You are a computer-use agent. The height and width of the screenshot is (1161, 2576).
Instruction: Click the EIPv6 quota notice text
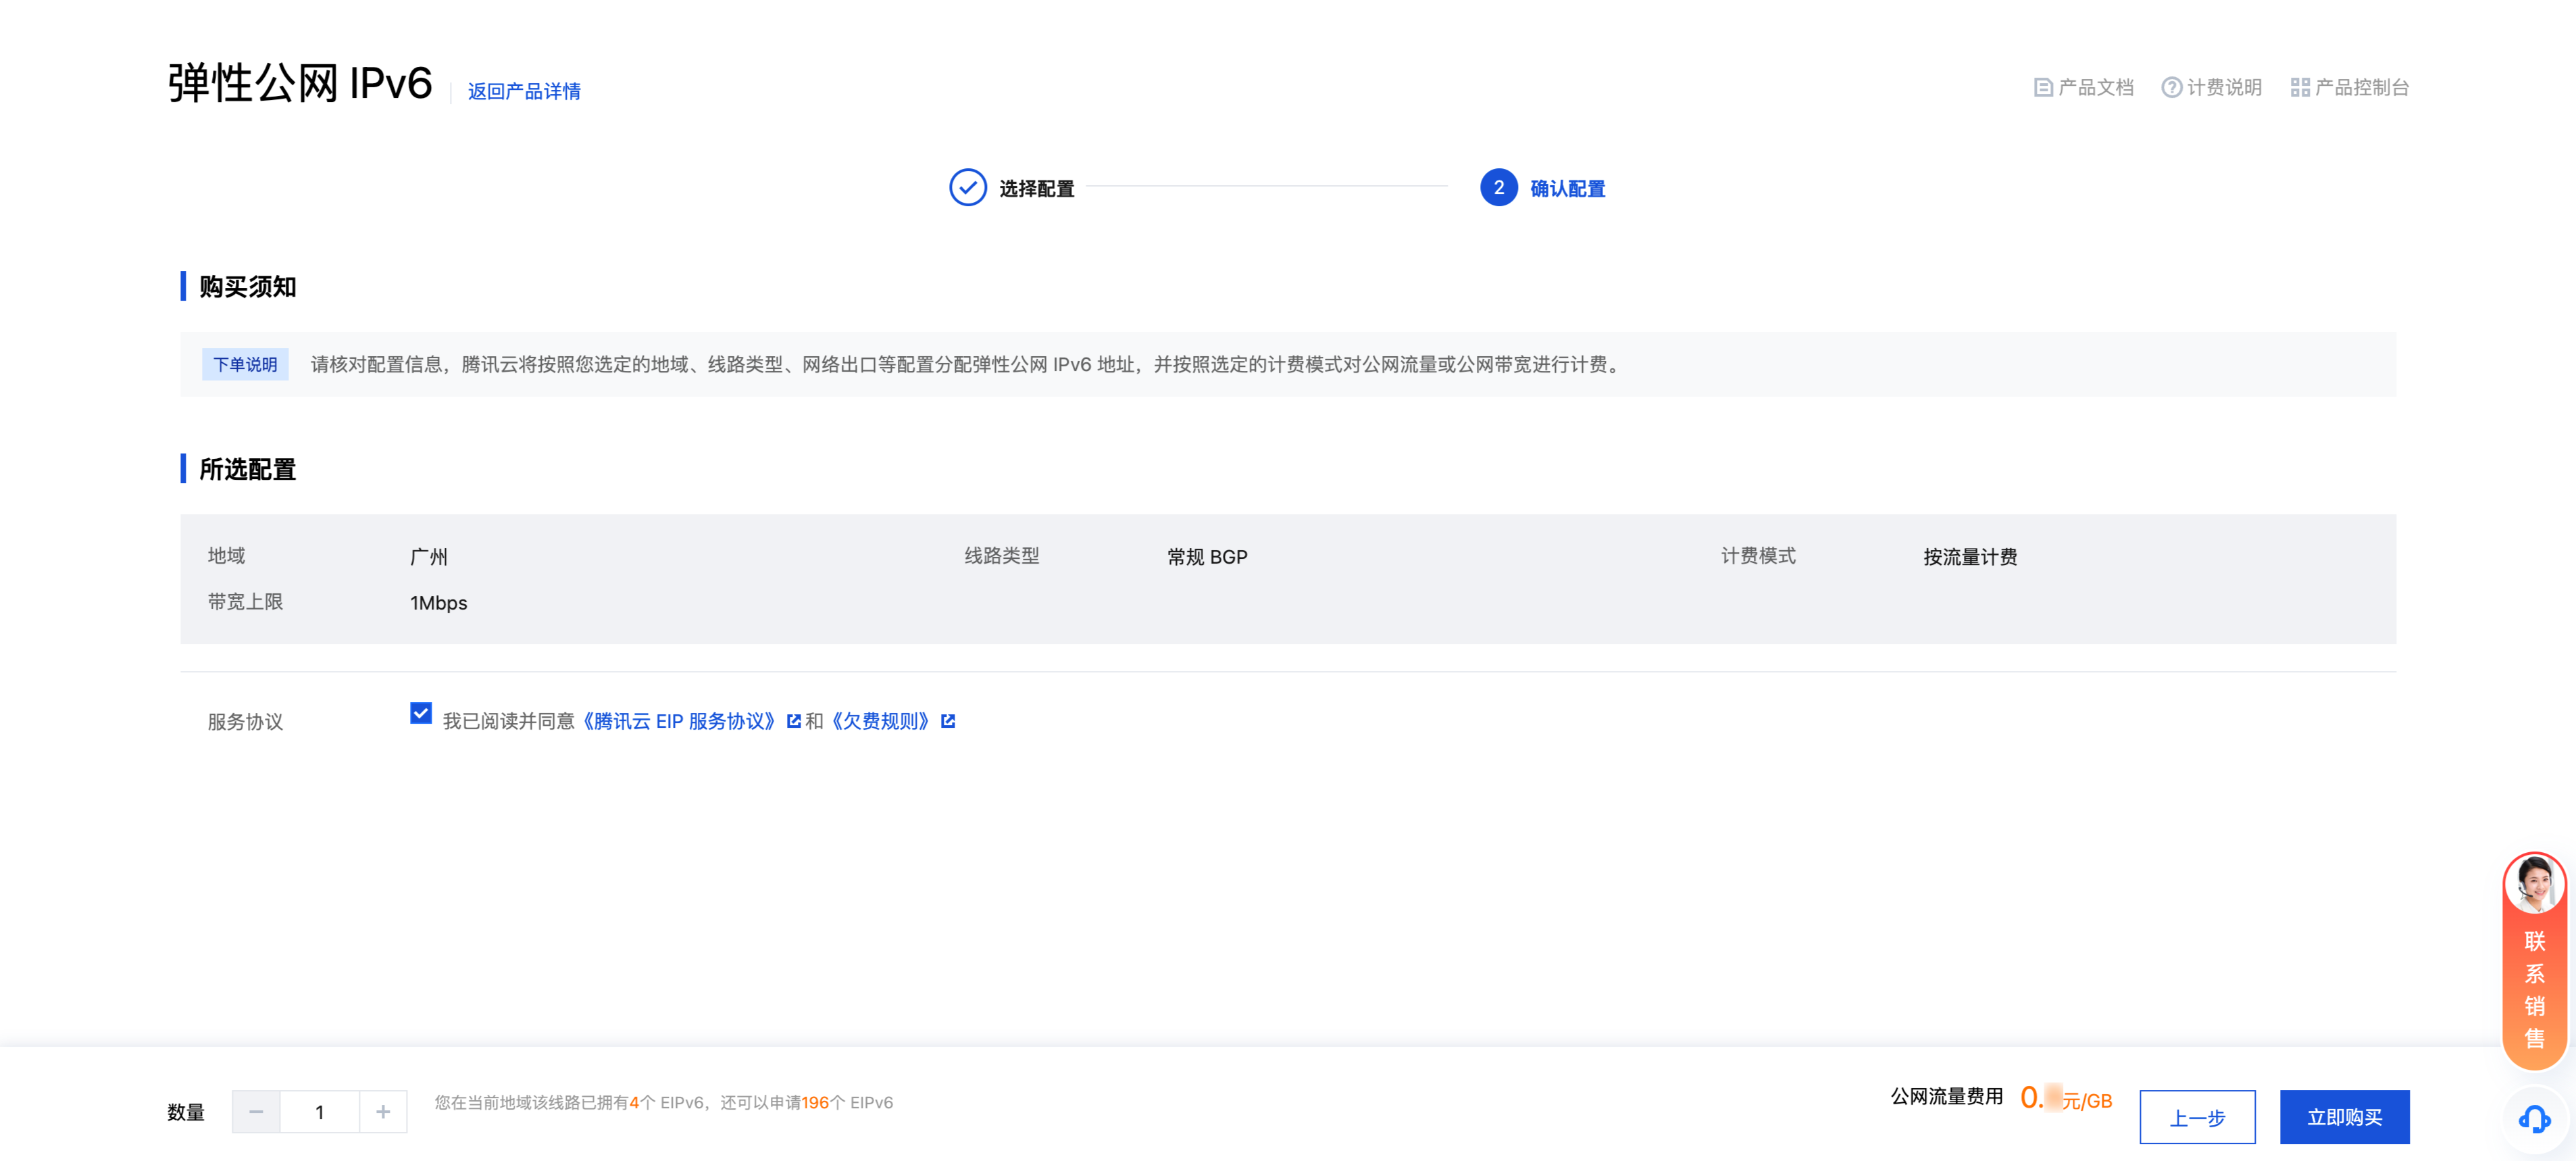[663, 1102]
